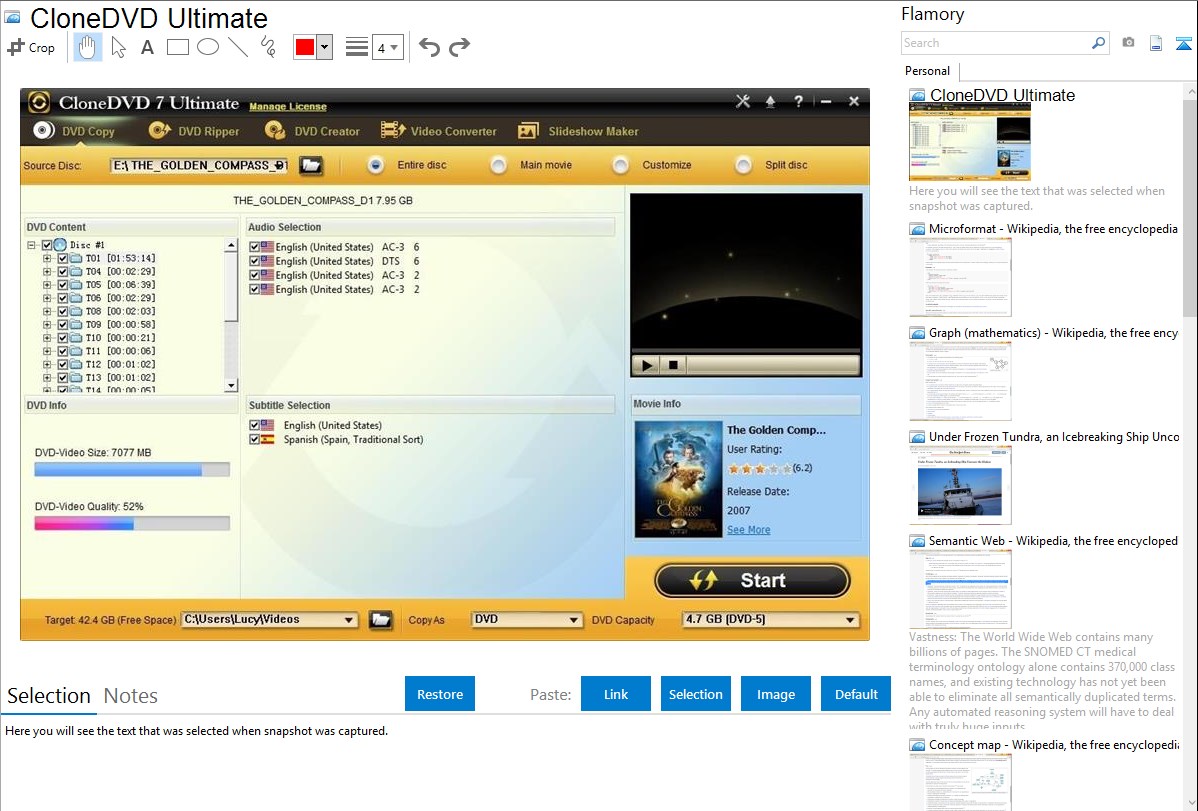The height and width of the screenshot is (811, 1198).
Task: Select the text annotation tool
Action: tap(147, 47)
